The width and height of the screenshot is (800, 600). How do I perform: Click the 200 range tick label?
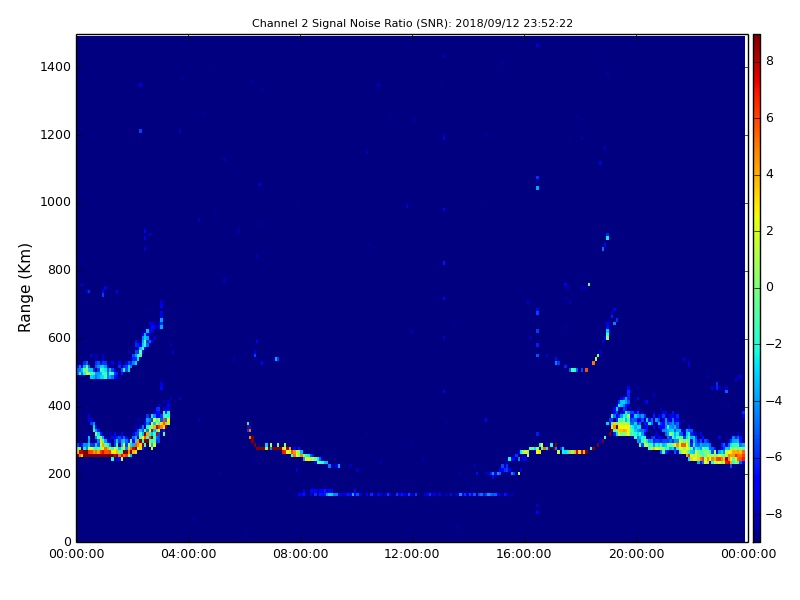[59, 473]
